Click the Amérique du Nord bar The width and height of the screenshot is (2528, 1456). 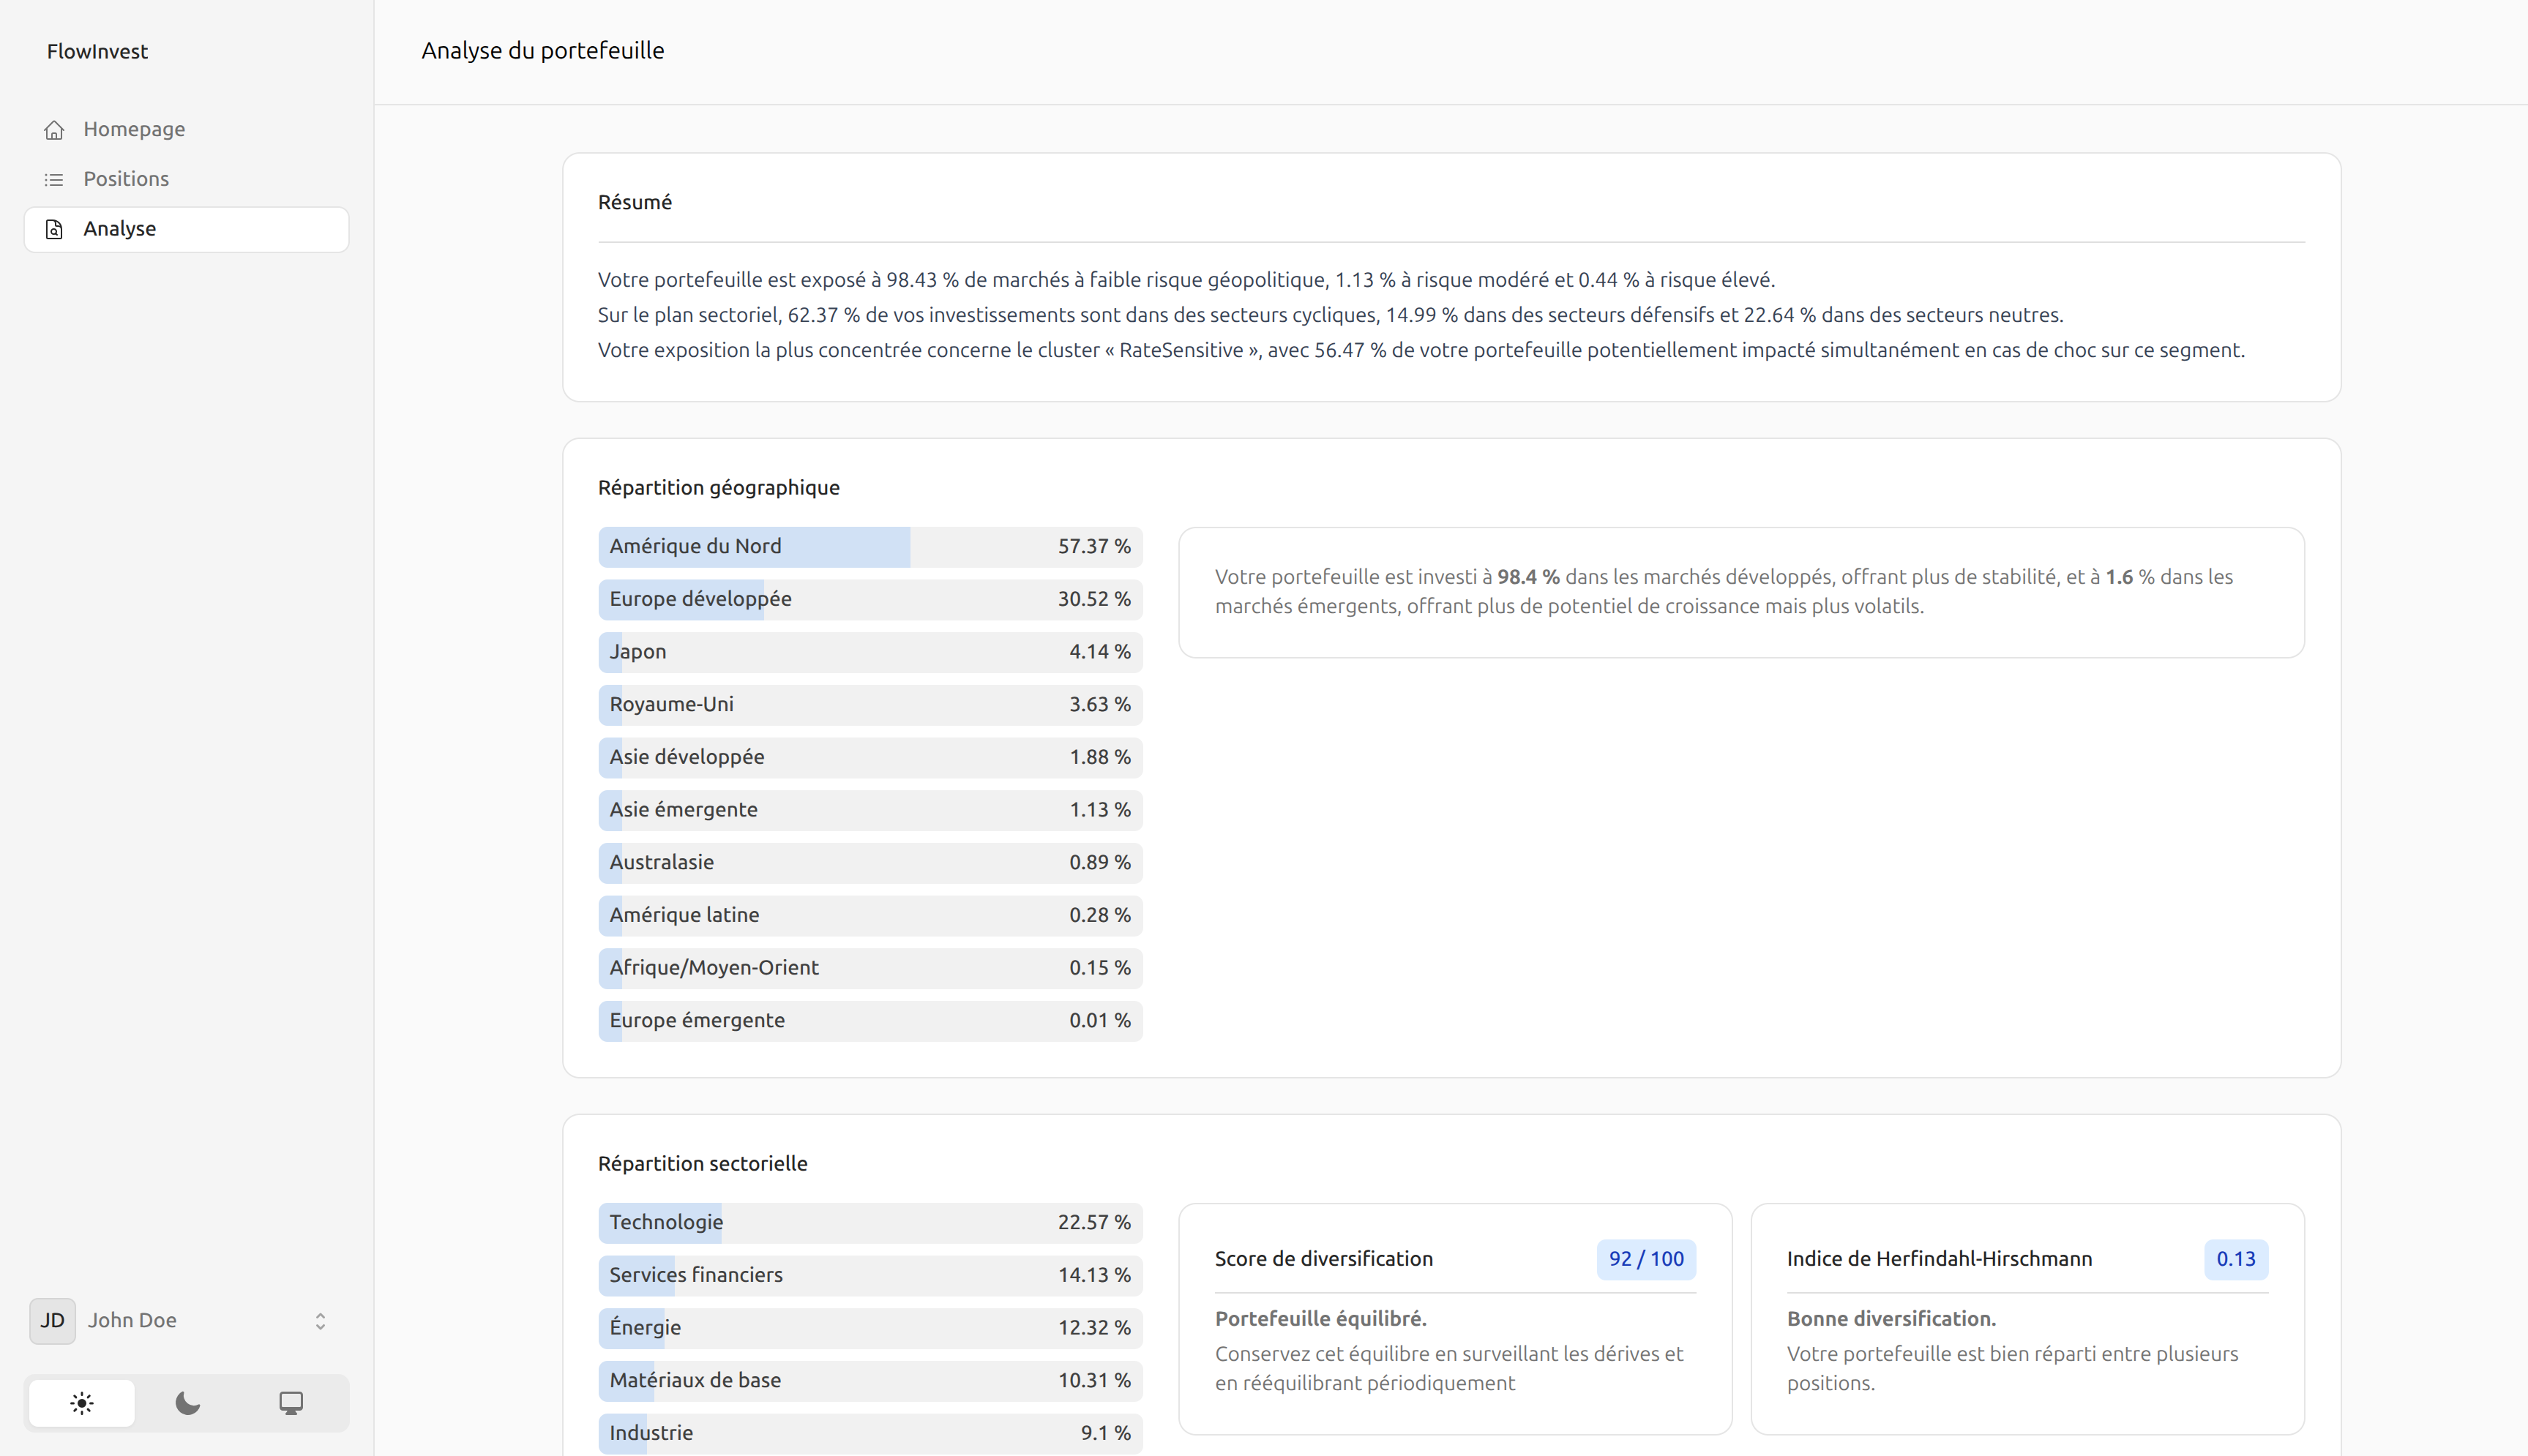[x=870, y=547]
